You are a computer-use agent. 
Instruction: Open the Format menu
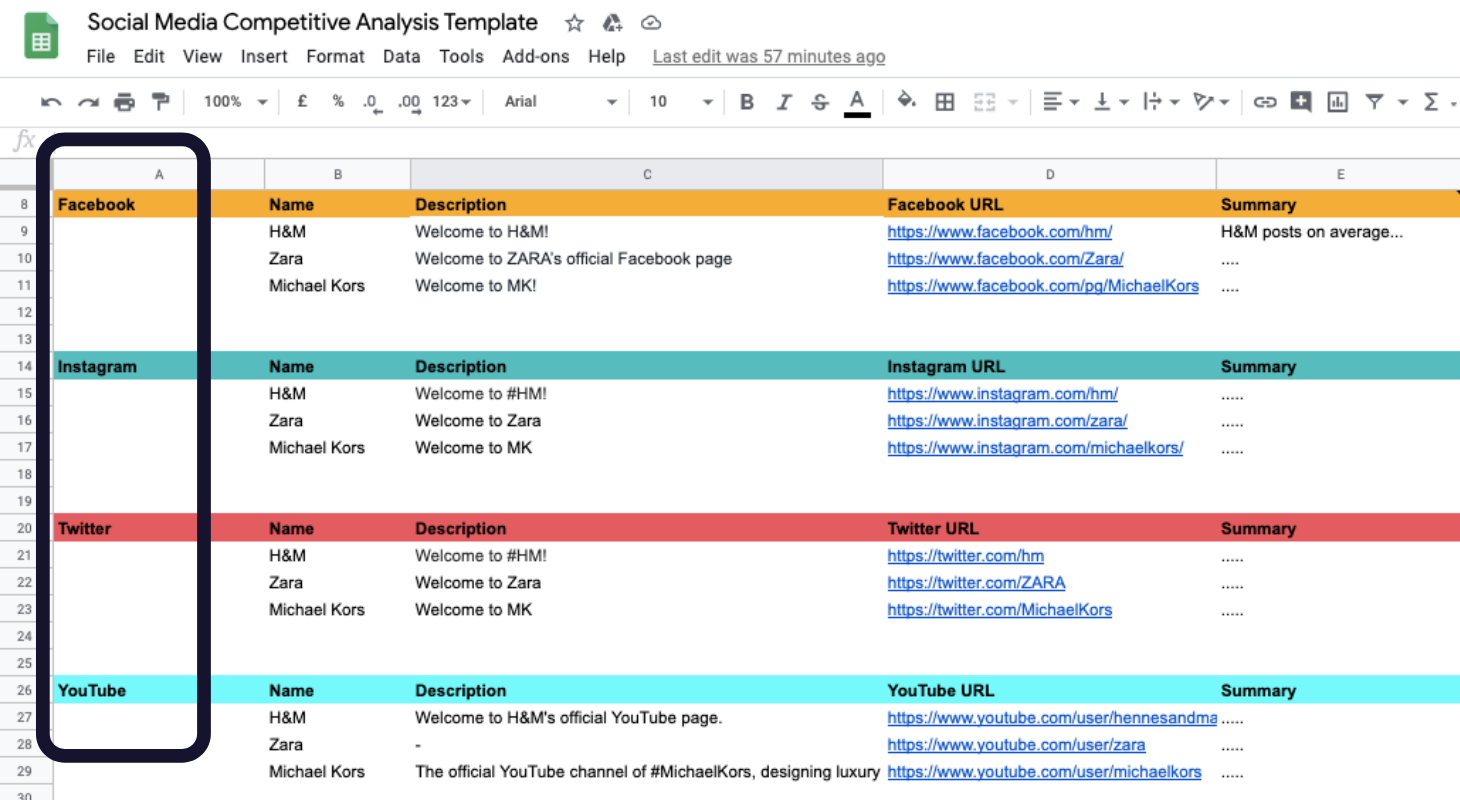pos(335,57)
